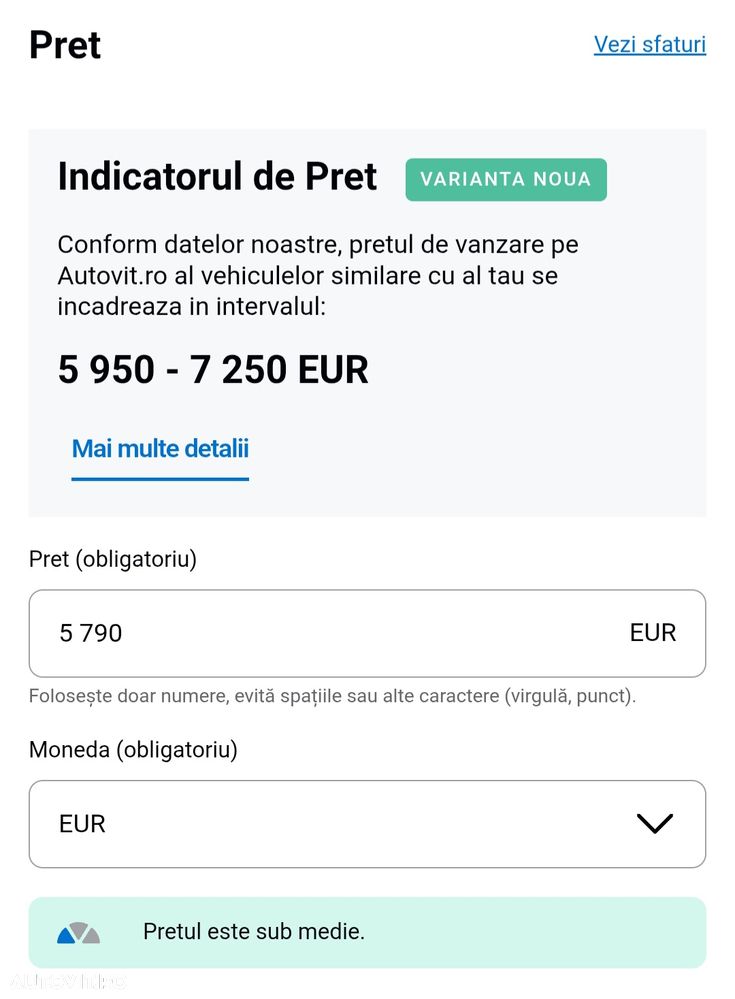Screen dimensions: 735x999
Task: Click the EUR suffix inside the price field
Action: 652,633
